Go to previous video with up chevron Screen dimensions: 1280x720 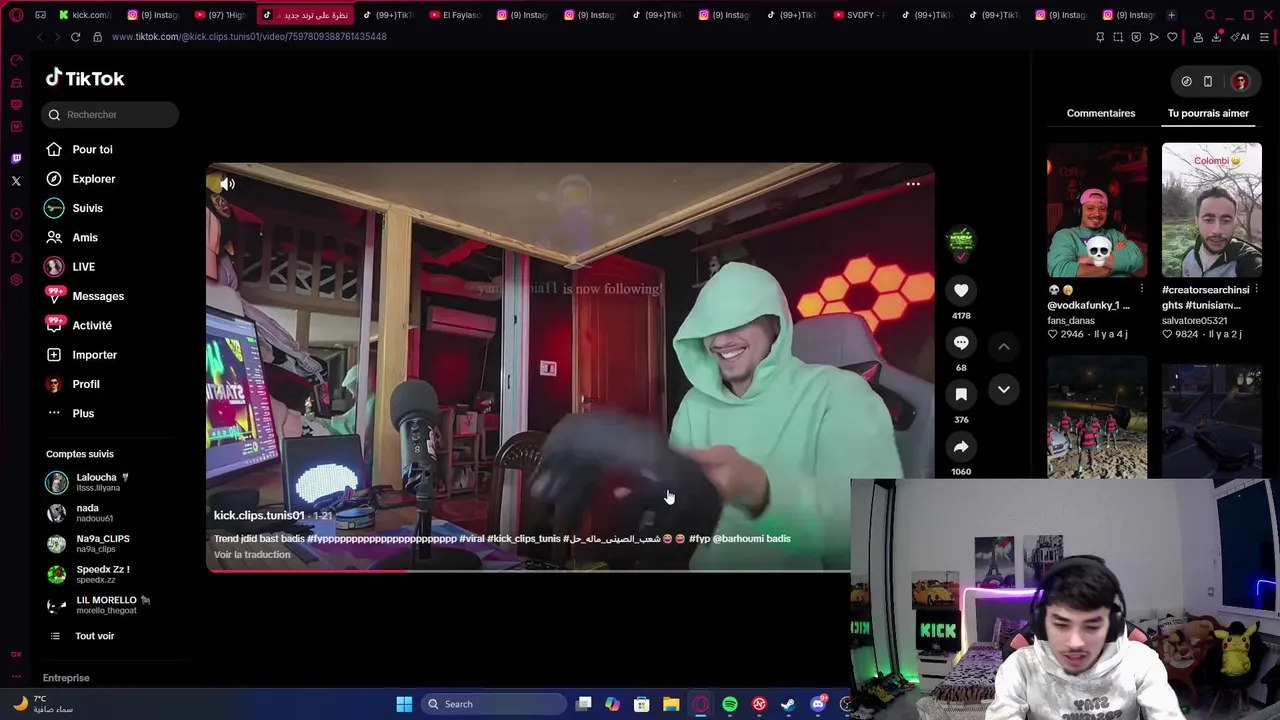point(1004,346)
